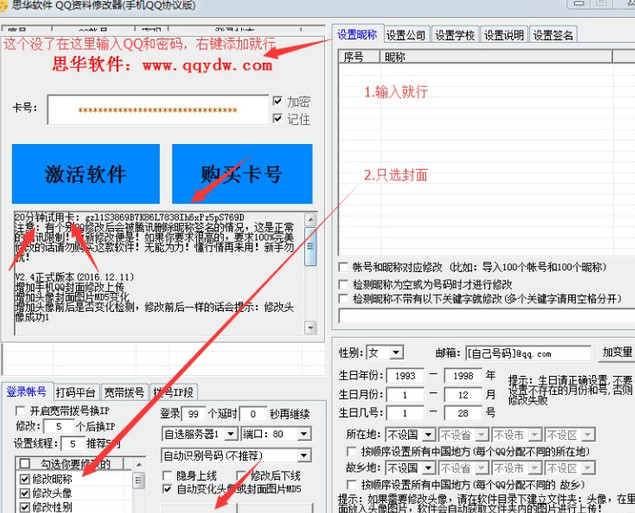Click scroll-up arrow of the modify-options list
Viewport: 635px width, 513px height.
pos(139,464)
